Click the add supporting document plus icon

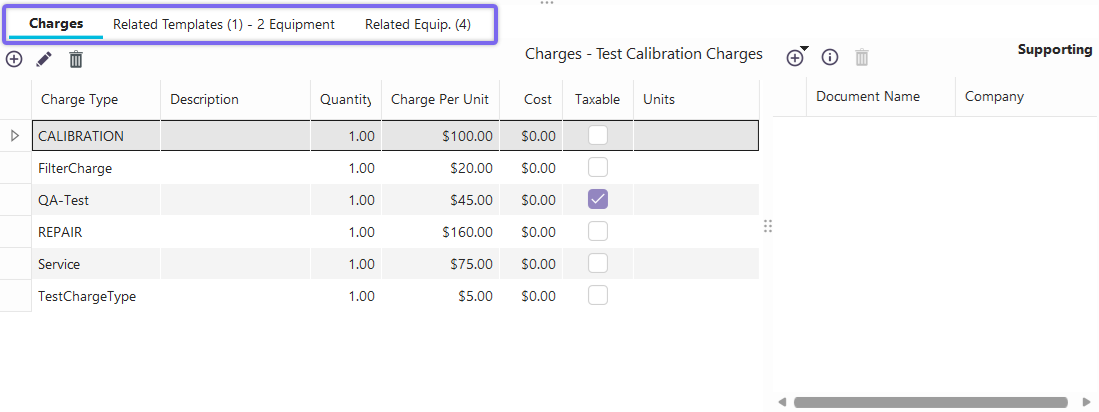click(795, 58)
